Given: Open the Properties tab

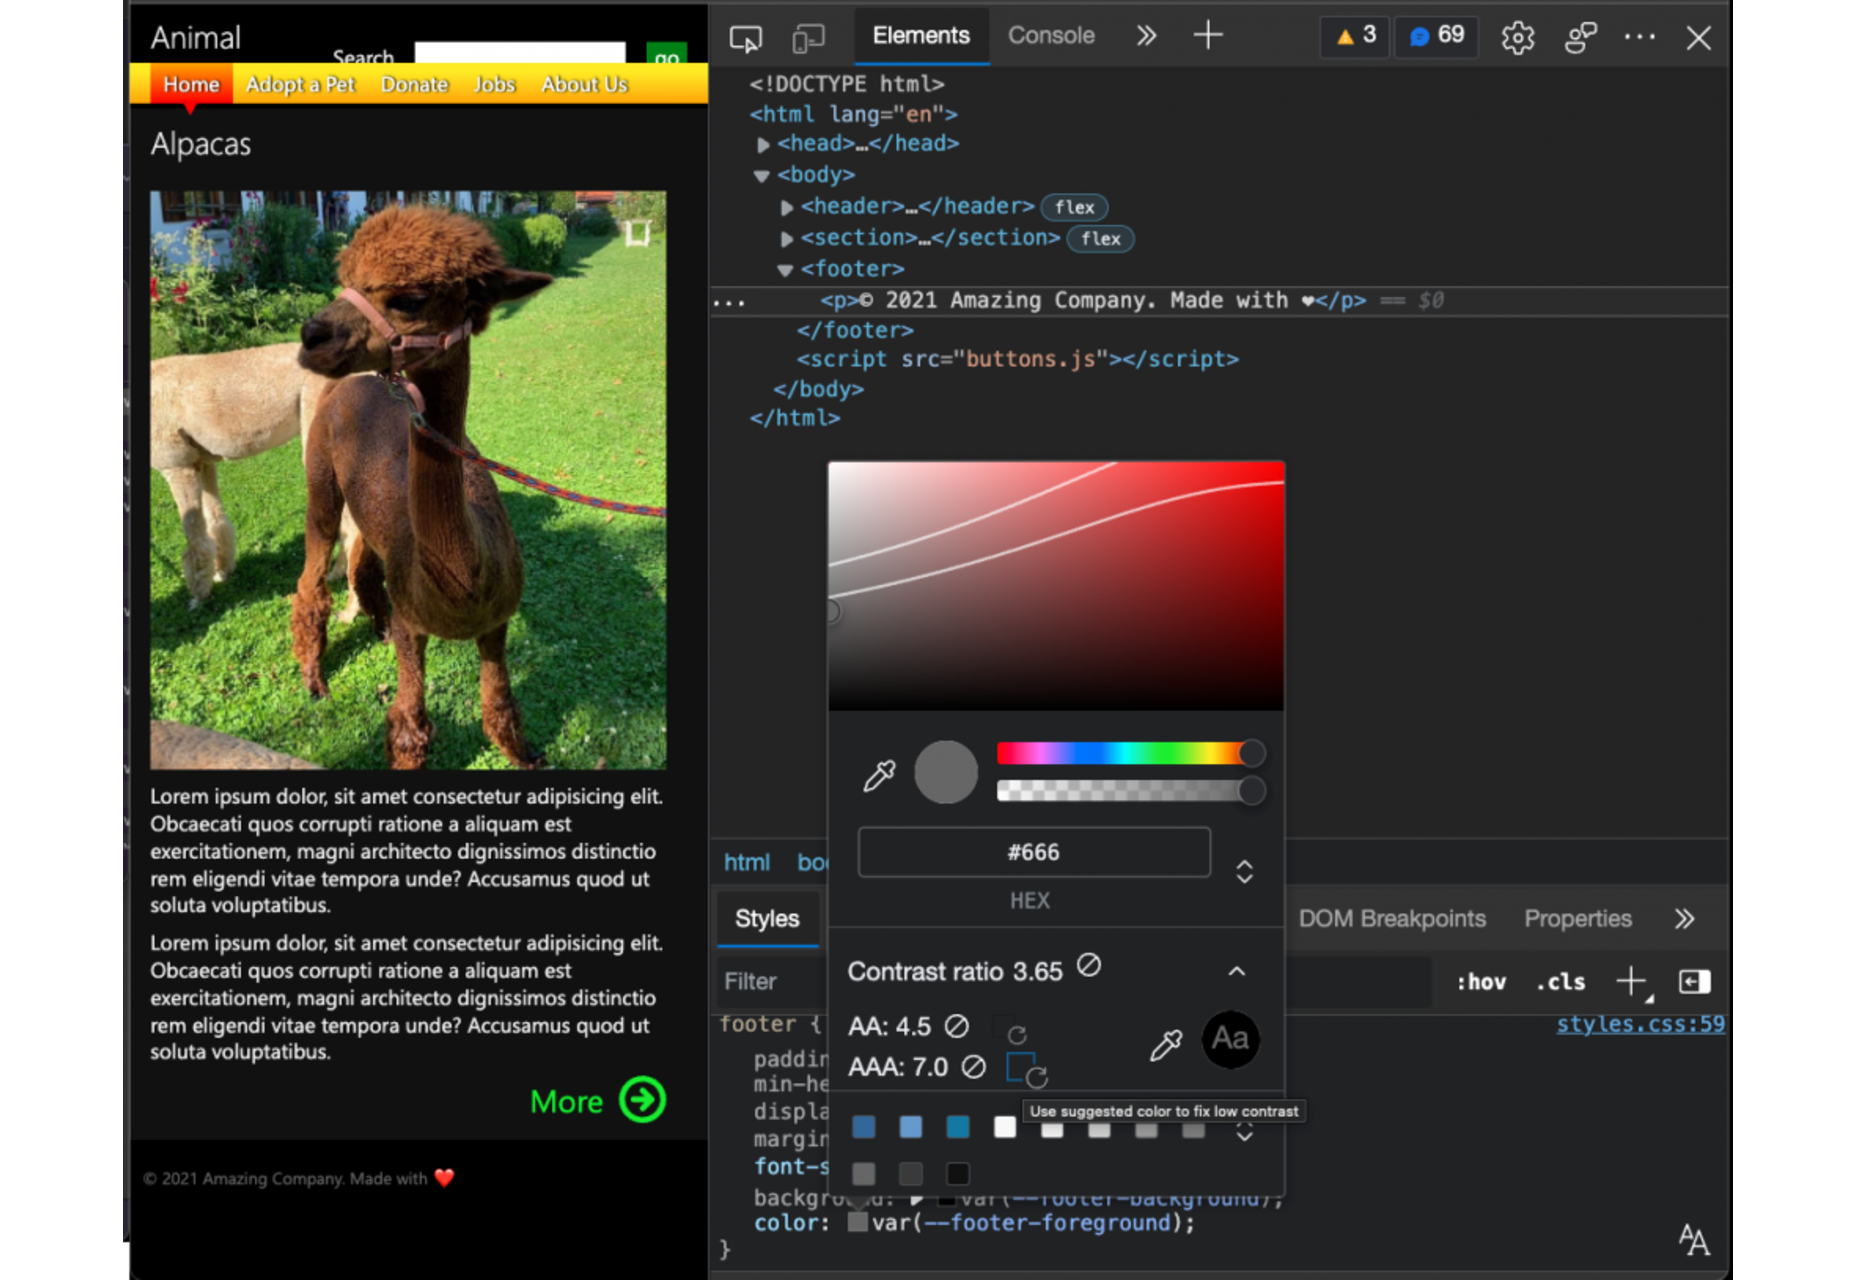Looking at the screenshot, I should pos(1577,918).
